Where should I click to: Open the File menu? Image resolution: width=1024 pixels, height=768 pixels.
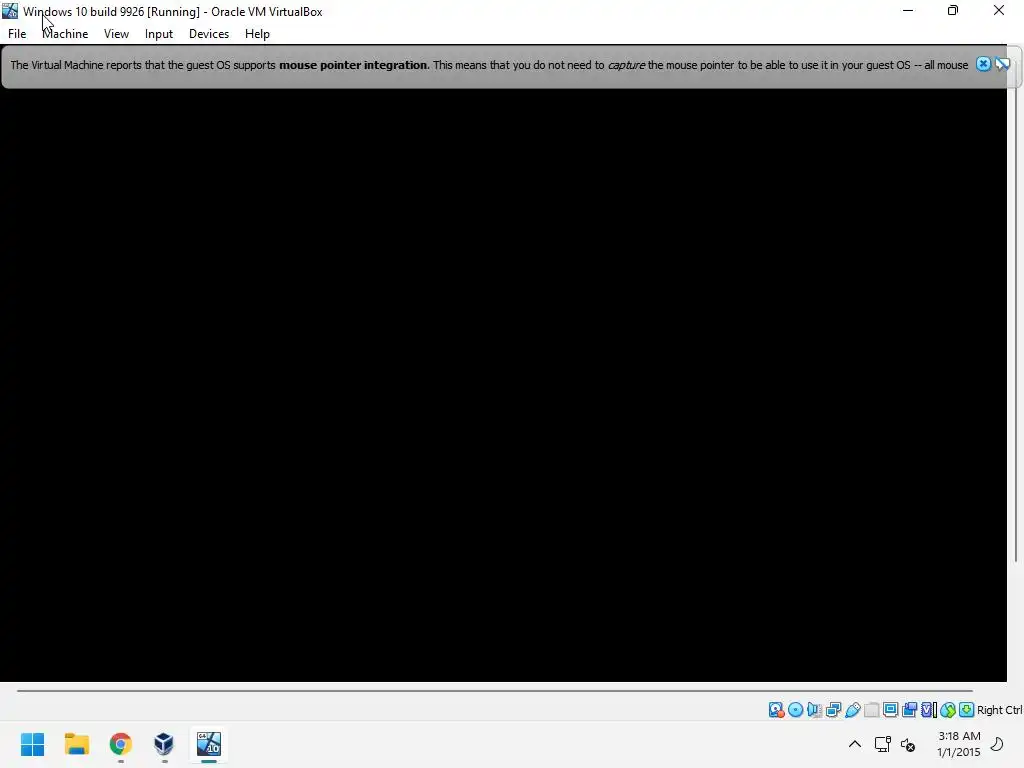17,34
